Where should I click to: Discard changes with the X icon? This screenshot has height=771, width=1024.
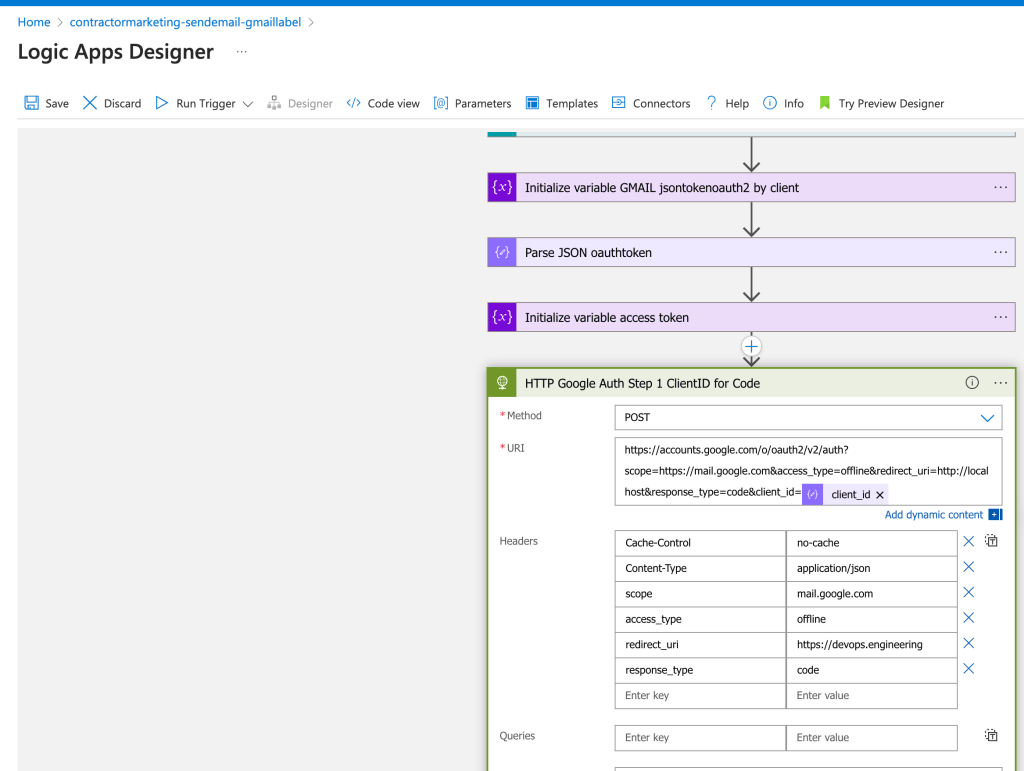click(90, 103)
